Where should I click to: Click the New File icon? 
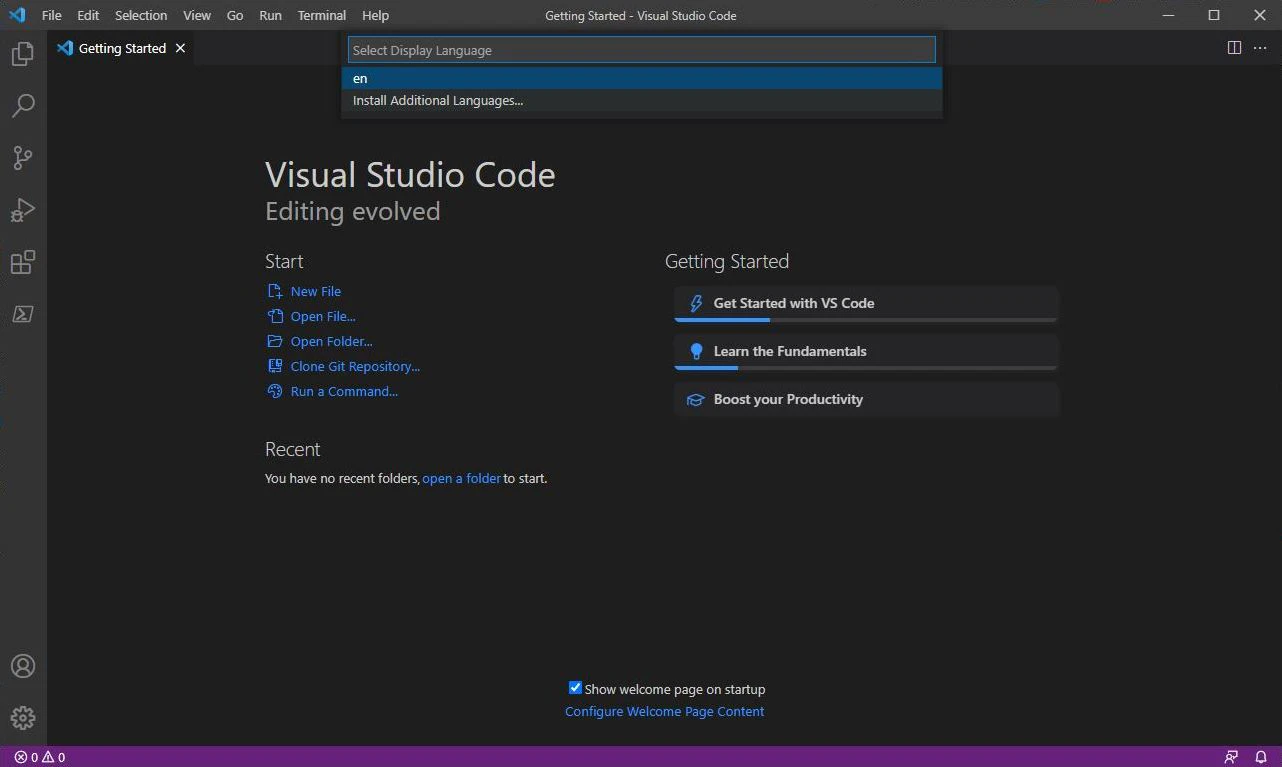275,291
